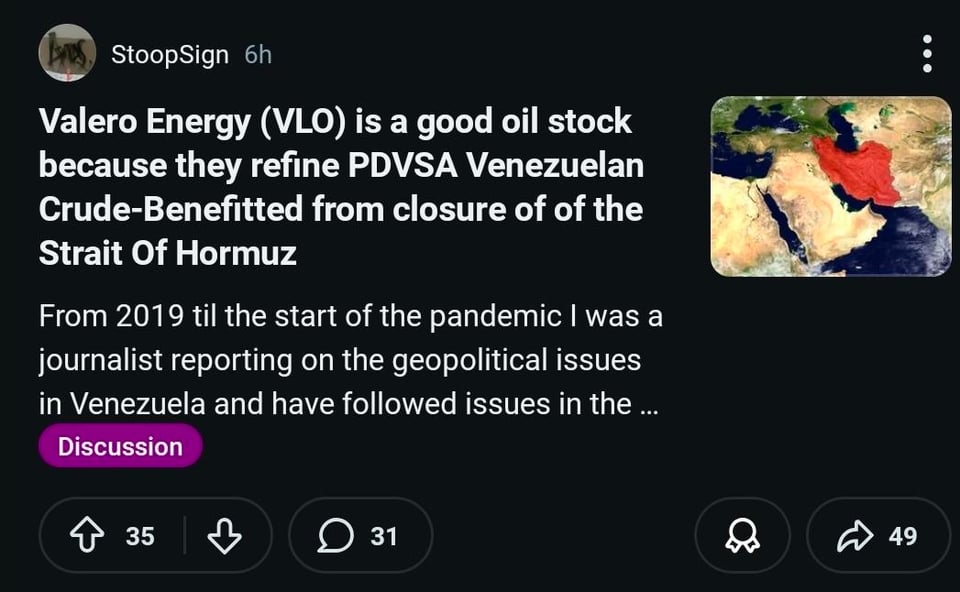The width and height of the screenshot is (960, 592).
Task: Downvote the Valero Energy post
Action: pos(224,536)
